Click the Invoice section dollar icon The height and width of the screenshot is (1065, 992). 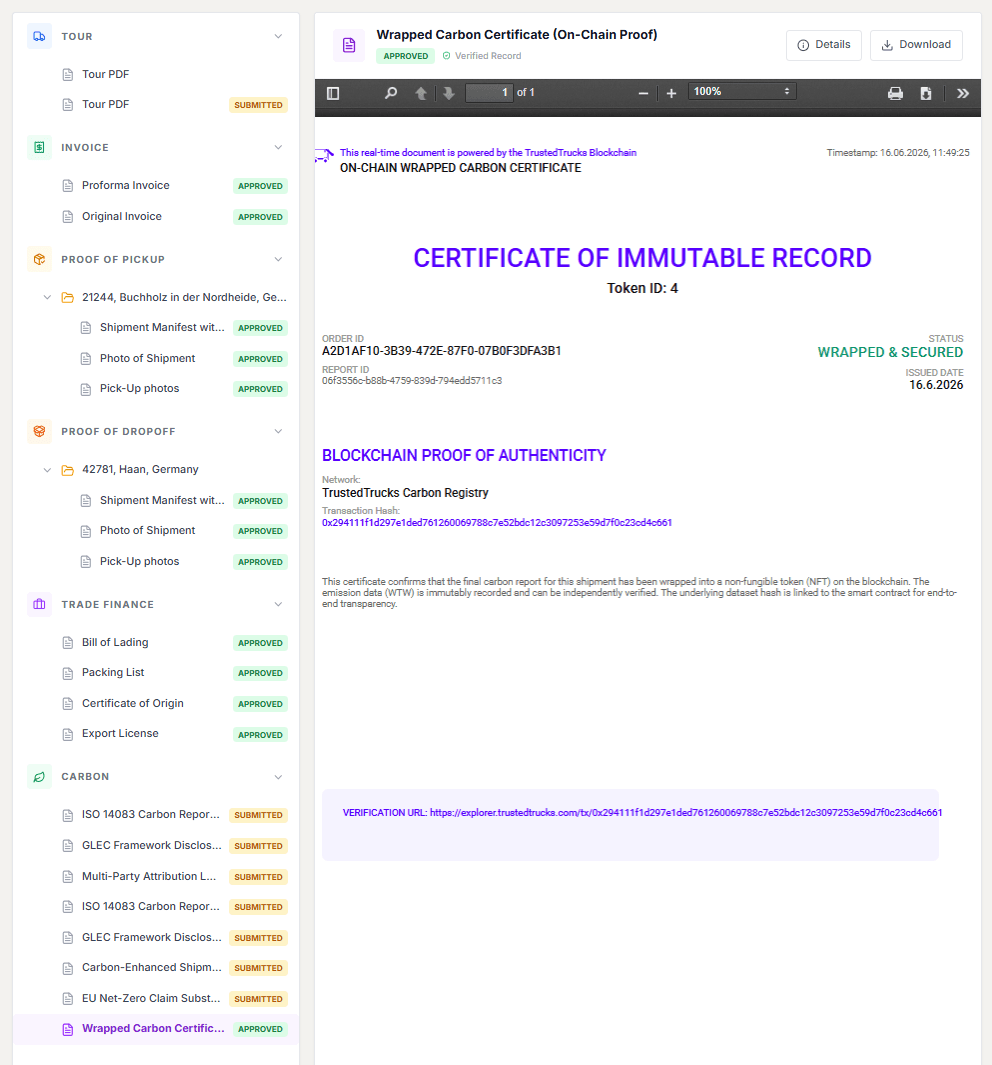(39, 147)
